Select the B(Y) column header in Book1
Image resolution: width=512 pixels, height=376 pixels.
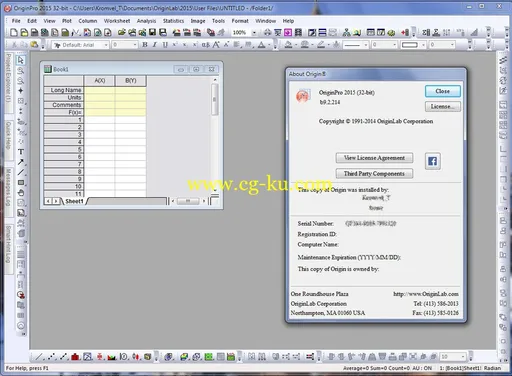pyautogui.click(x=130, y=81)
